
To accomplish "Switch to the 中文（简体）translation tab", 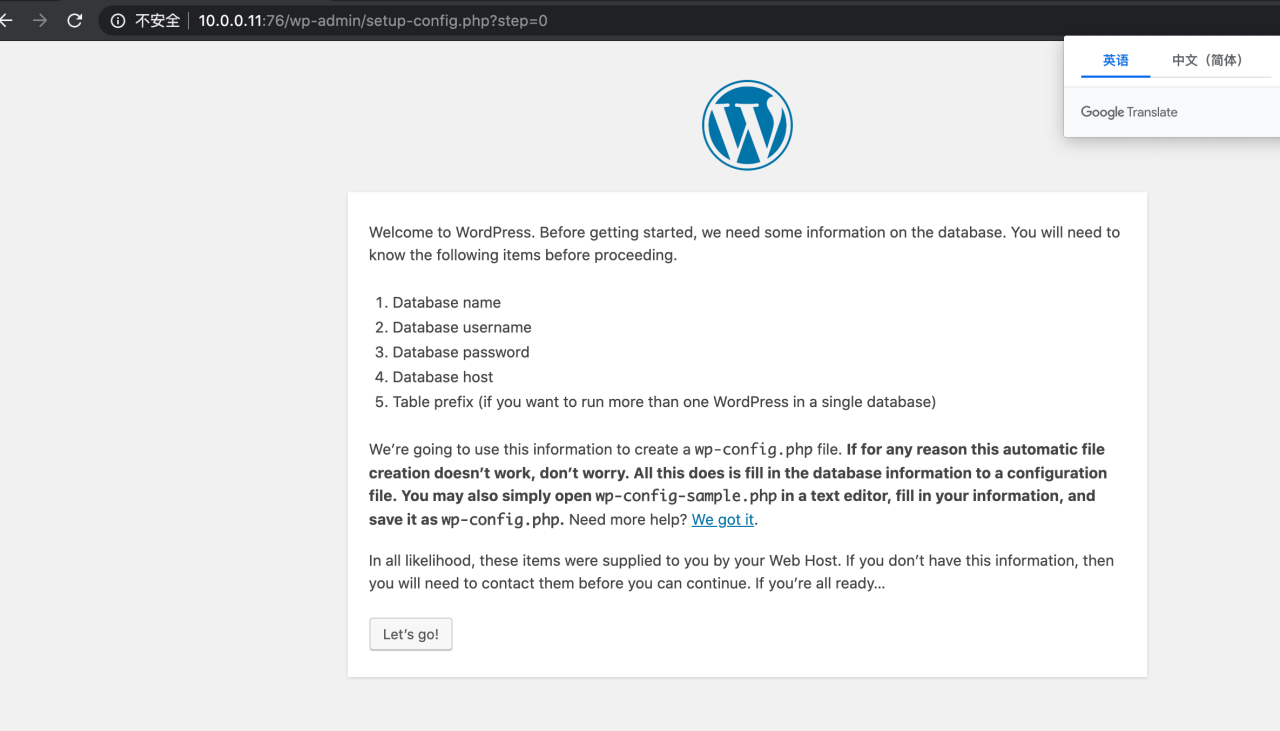I will (1207, 60).
